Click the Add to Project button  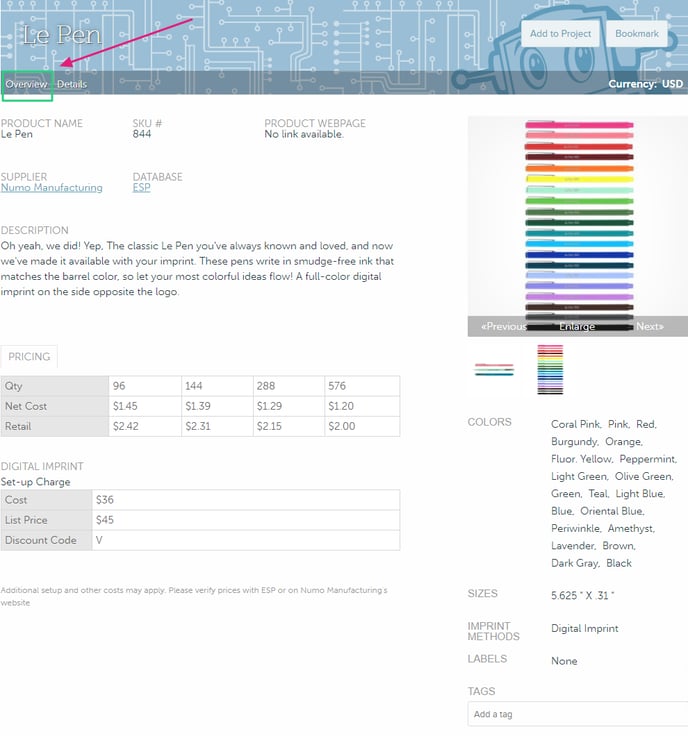[560, 34]
